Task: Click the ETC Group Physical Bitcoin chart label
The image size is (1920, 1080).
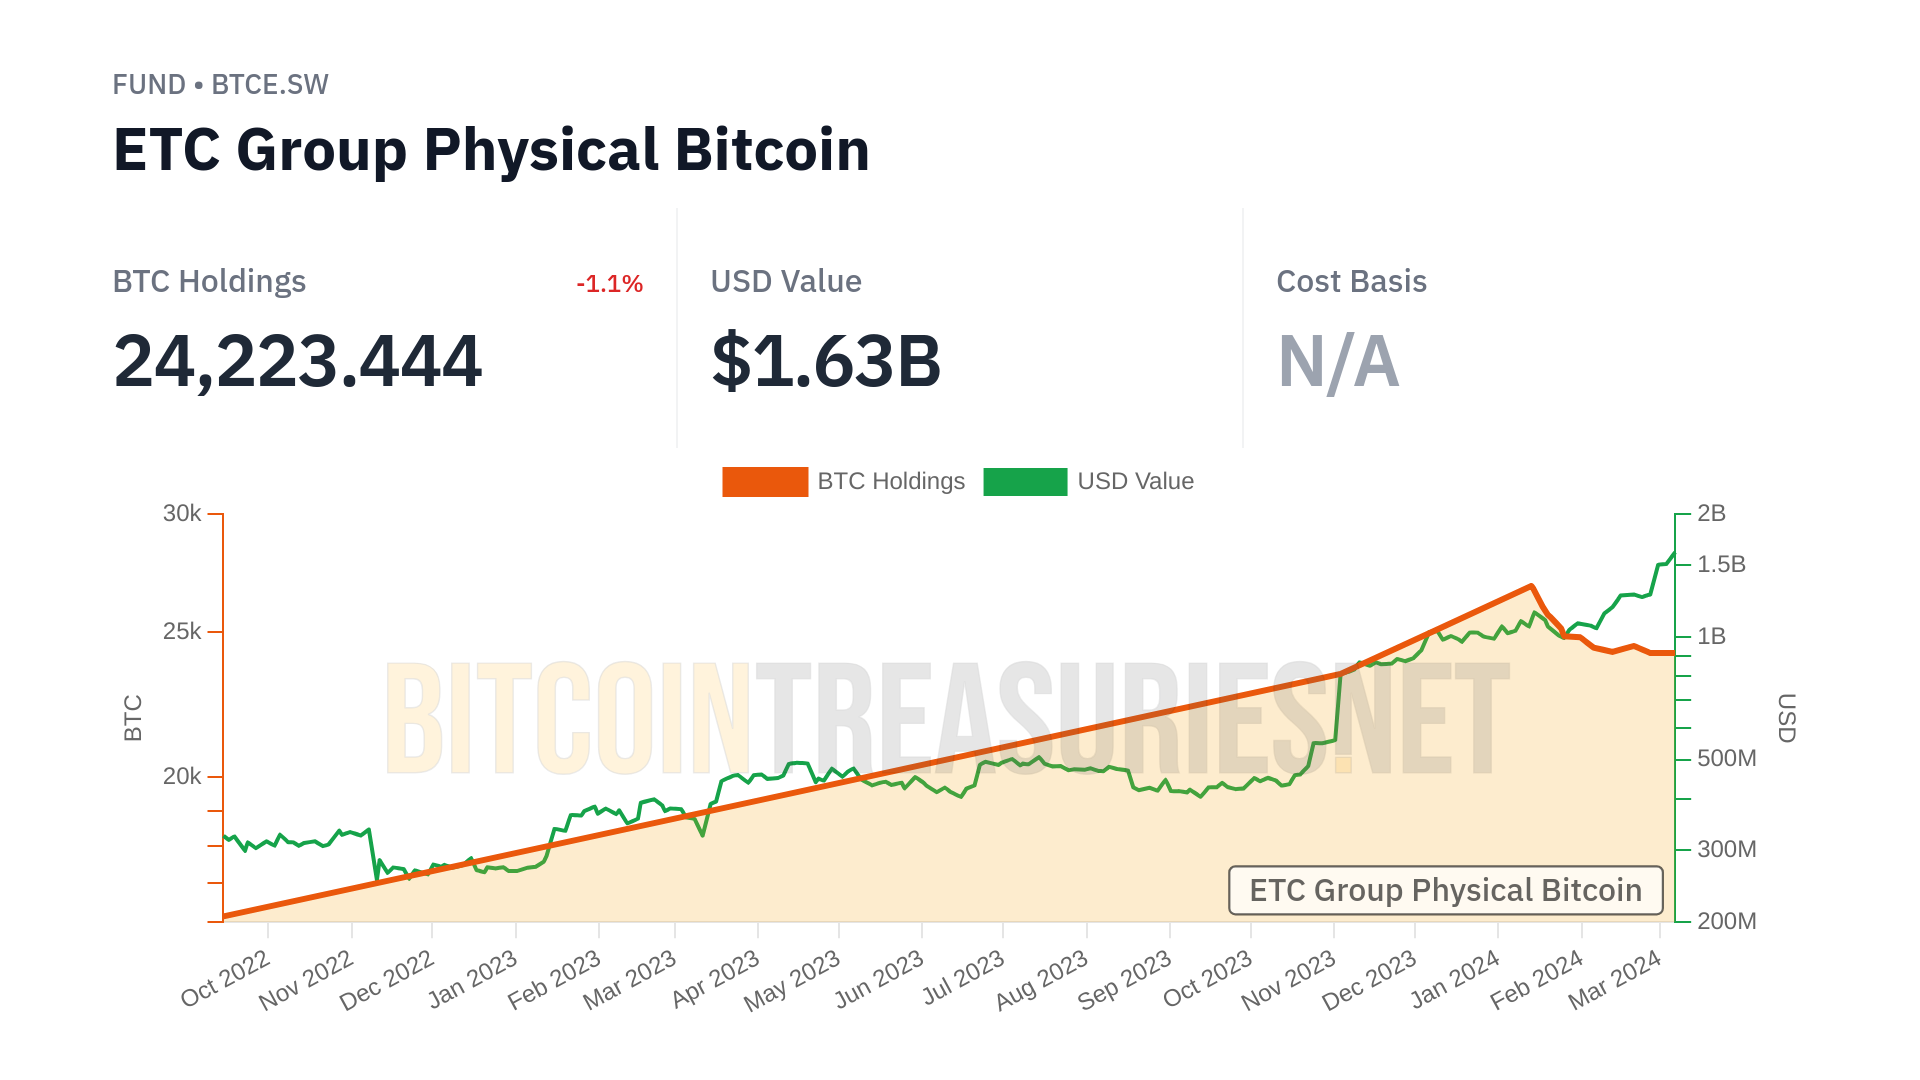Action: click(1445, 890)
